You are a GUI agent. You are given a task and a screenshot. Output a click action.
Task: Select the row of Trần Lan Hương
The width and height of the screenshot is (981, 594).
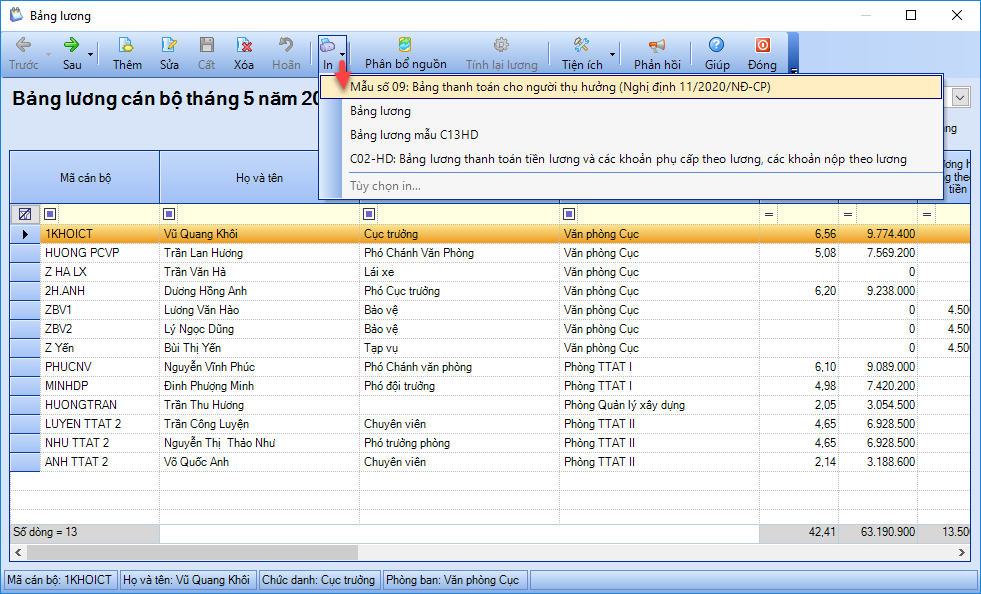pyautogui.click(x=203, y=253)
